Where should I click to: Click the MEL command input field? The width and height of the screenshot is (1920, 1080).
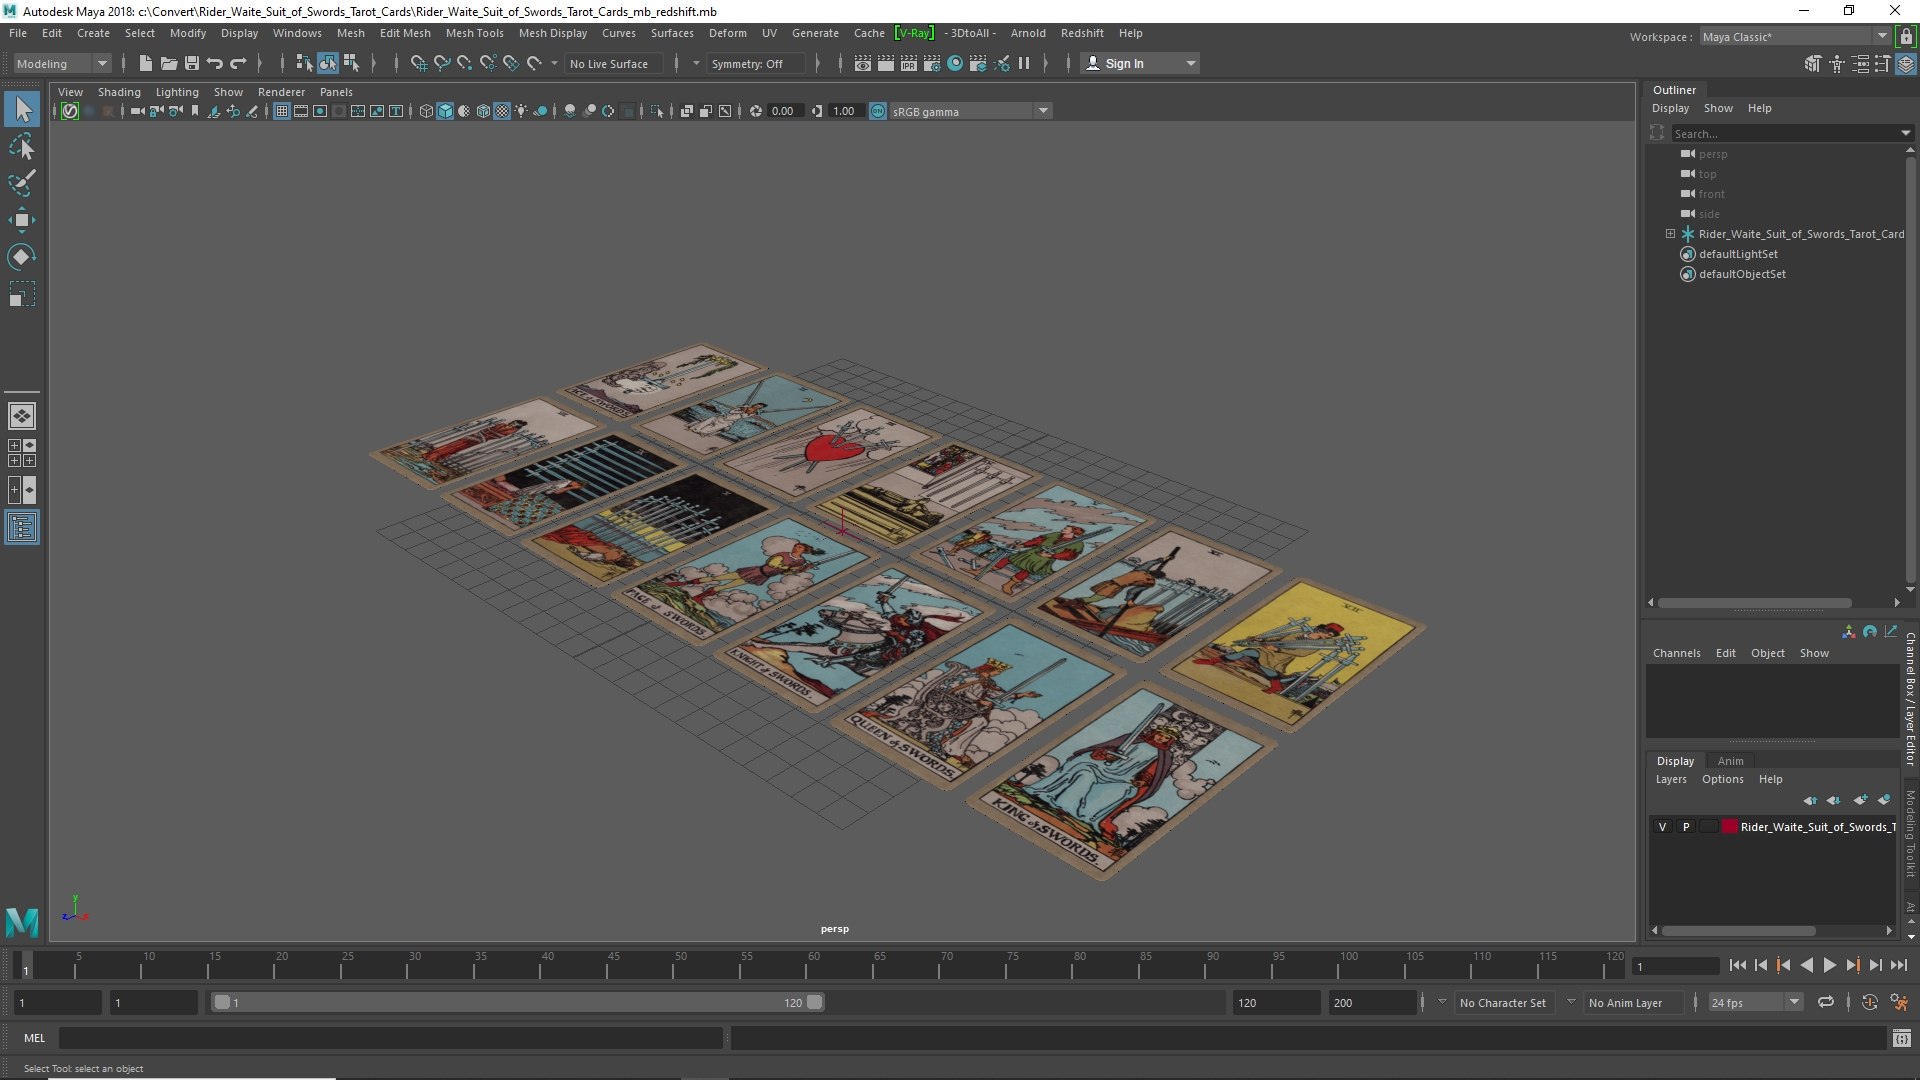pos(390,1039)
